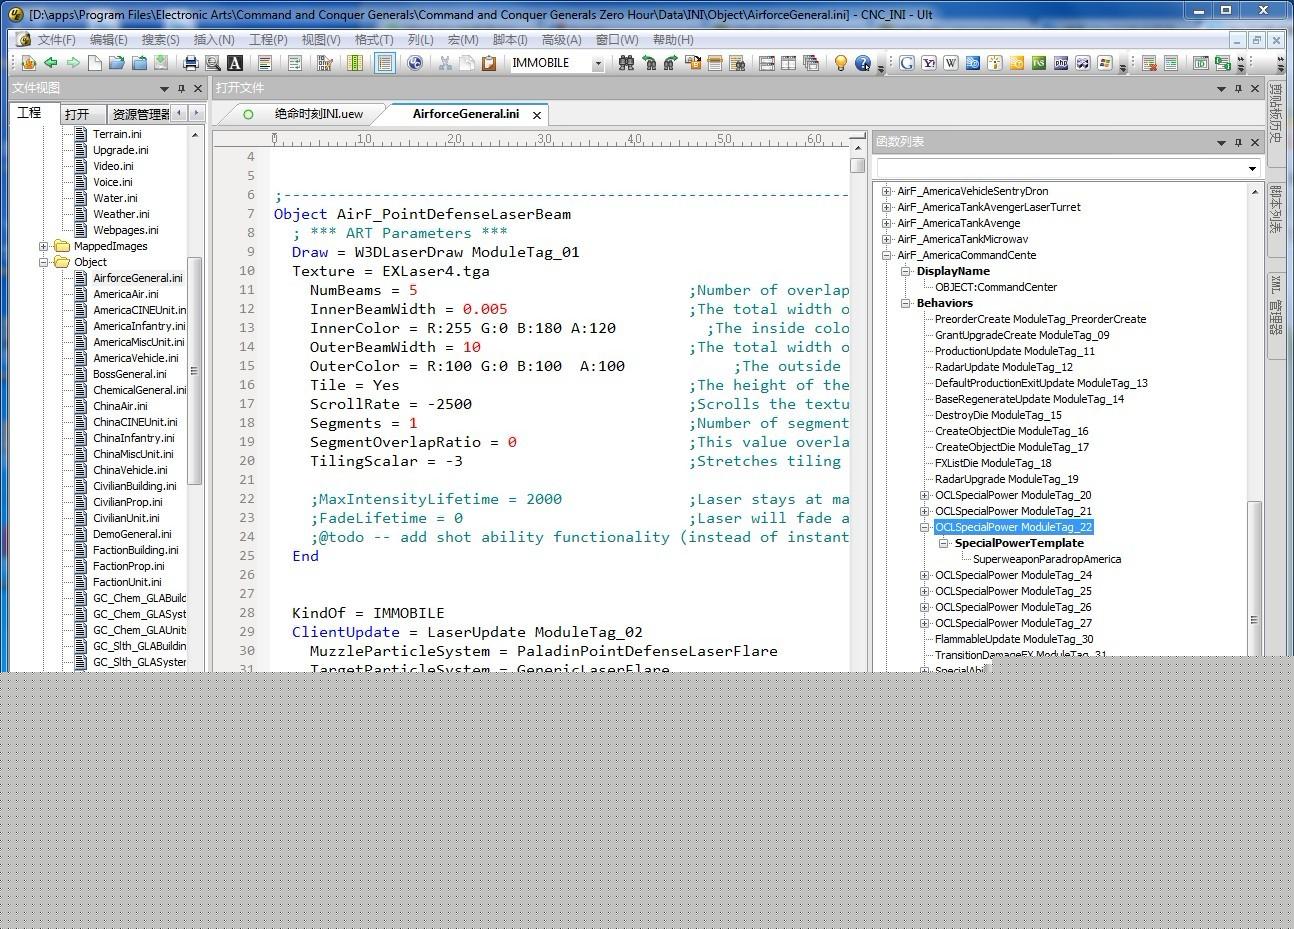The image size is (1294, 929).
Task: Expand the MappedImages folder
Action: tap(44, 246)
